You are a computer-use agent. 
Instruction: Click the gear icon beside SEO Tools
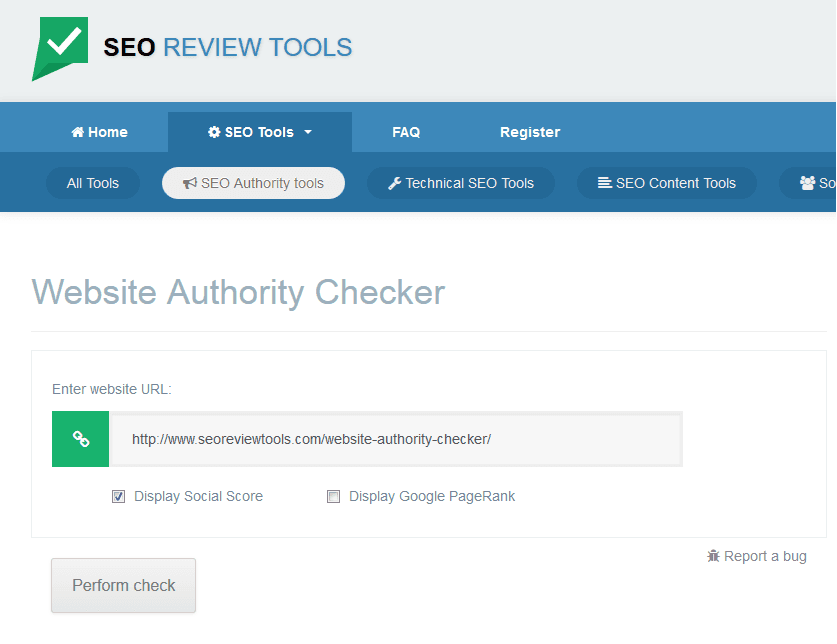point(214,131)
